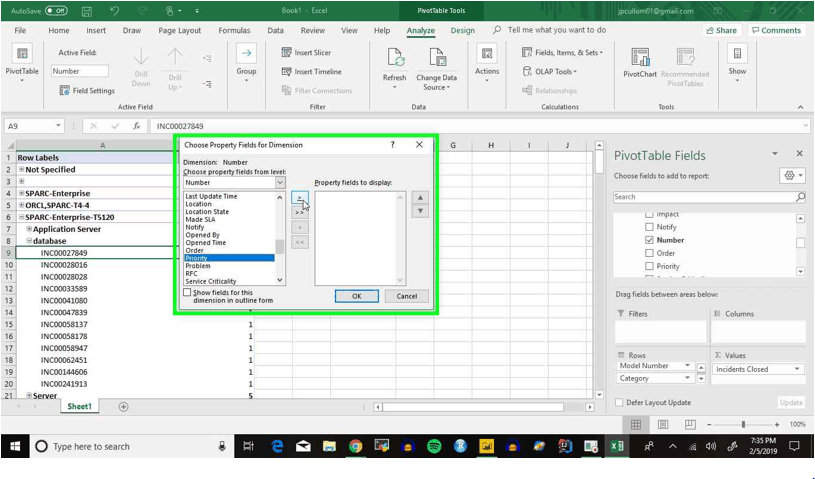Switch to Page Layout view icon
Screen dimensions: 815x479
click(x=663, y=424)
